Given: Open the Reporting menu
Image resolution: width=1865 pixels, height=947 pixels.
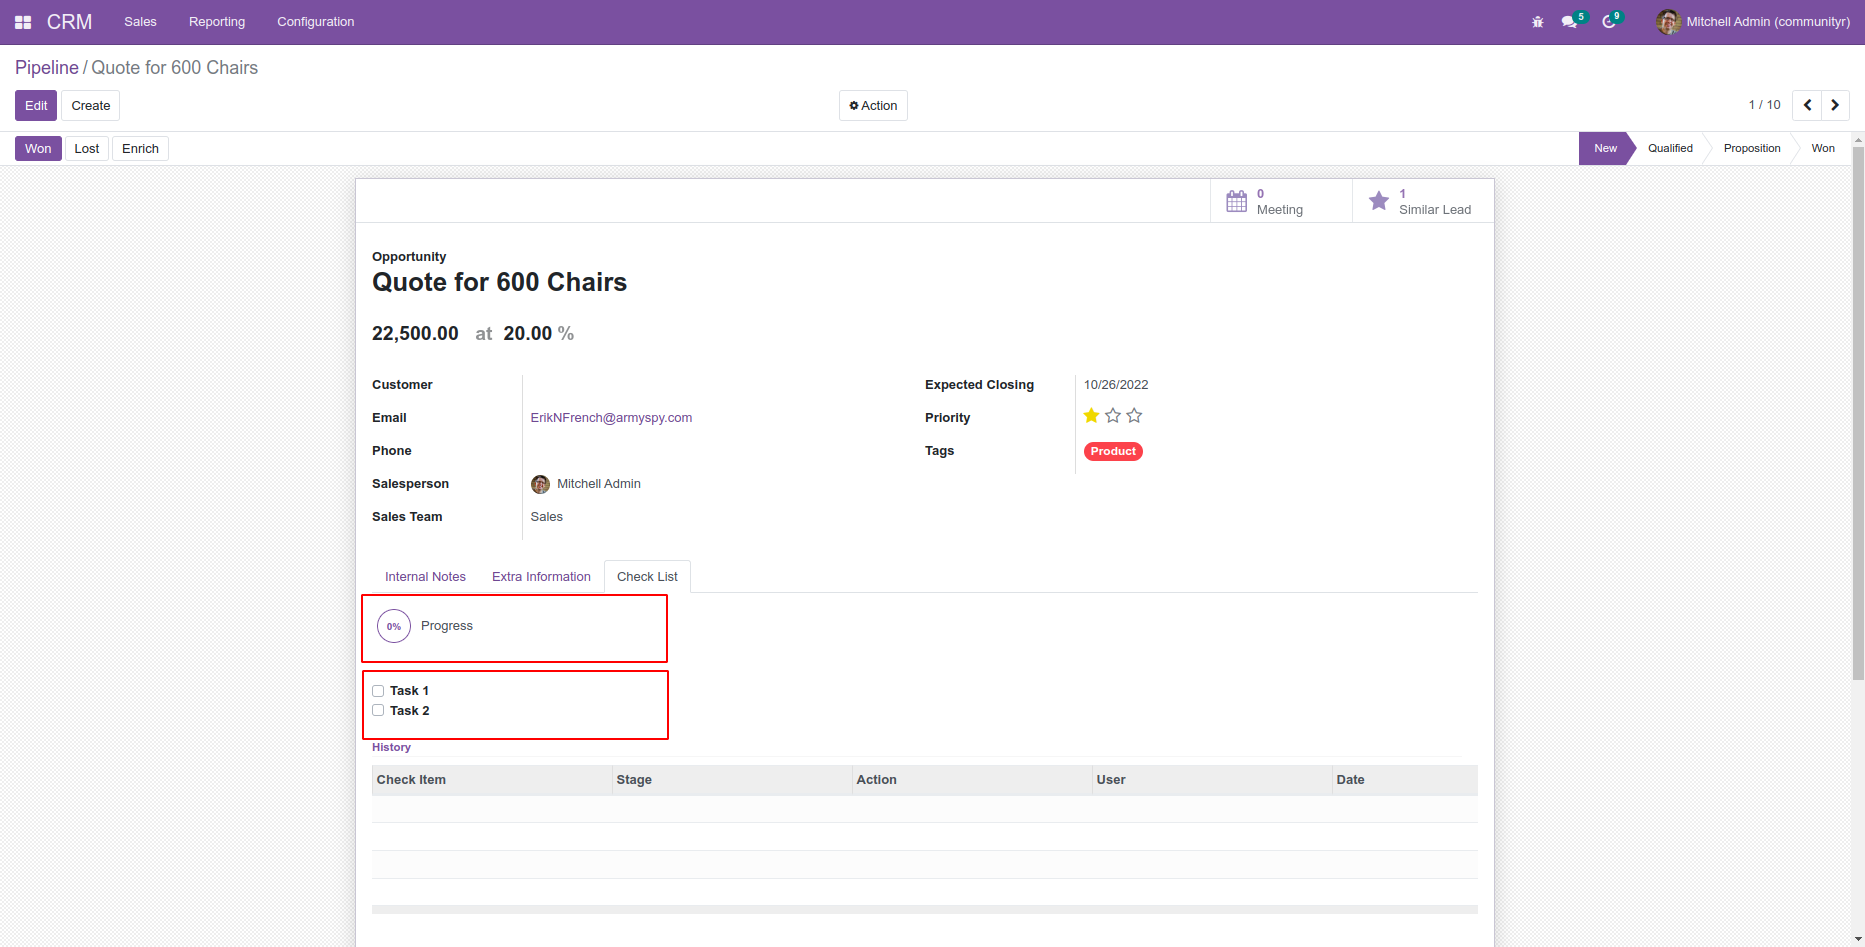Looking at the screenshot, I should 217,22.
